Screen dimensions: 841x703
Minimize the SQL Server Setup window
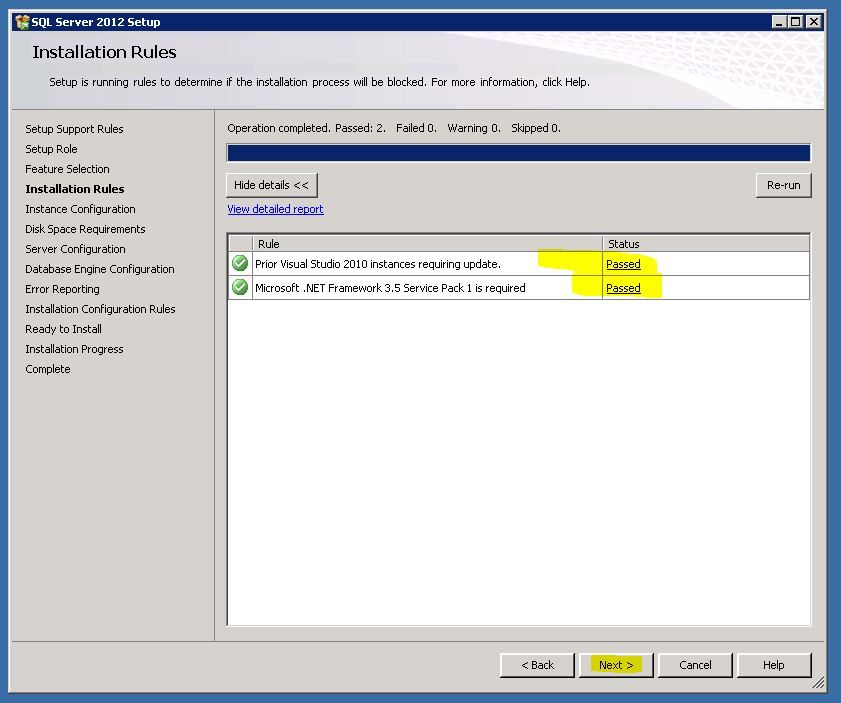click(x=779, y=22)
